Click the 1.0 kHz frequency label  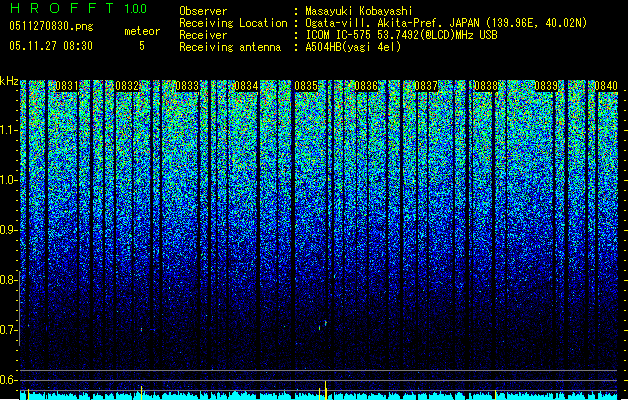[x=9, y=180]
